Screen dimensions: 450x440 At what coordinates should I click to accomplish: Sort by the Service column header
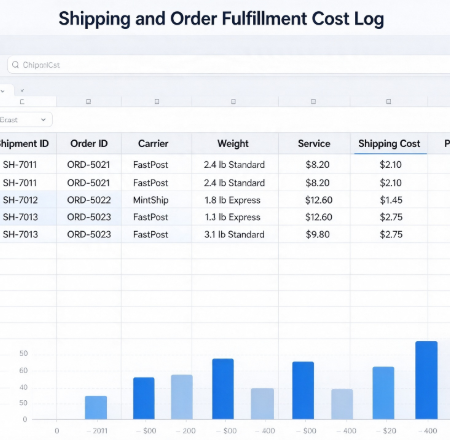(314, 144)
